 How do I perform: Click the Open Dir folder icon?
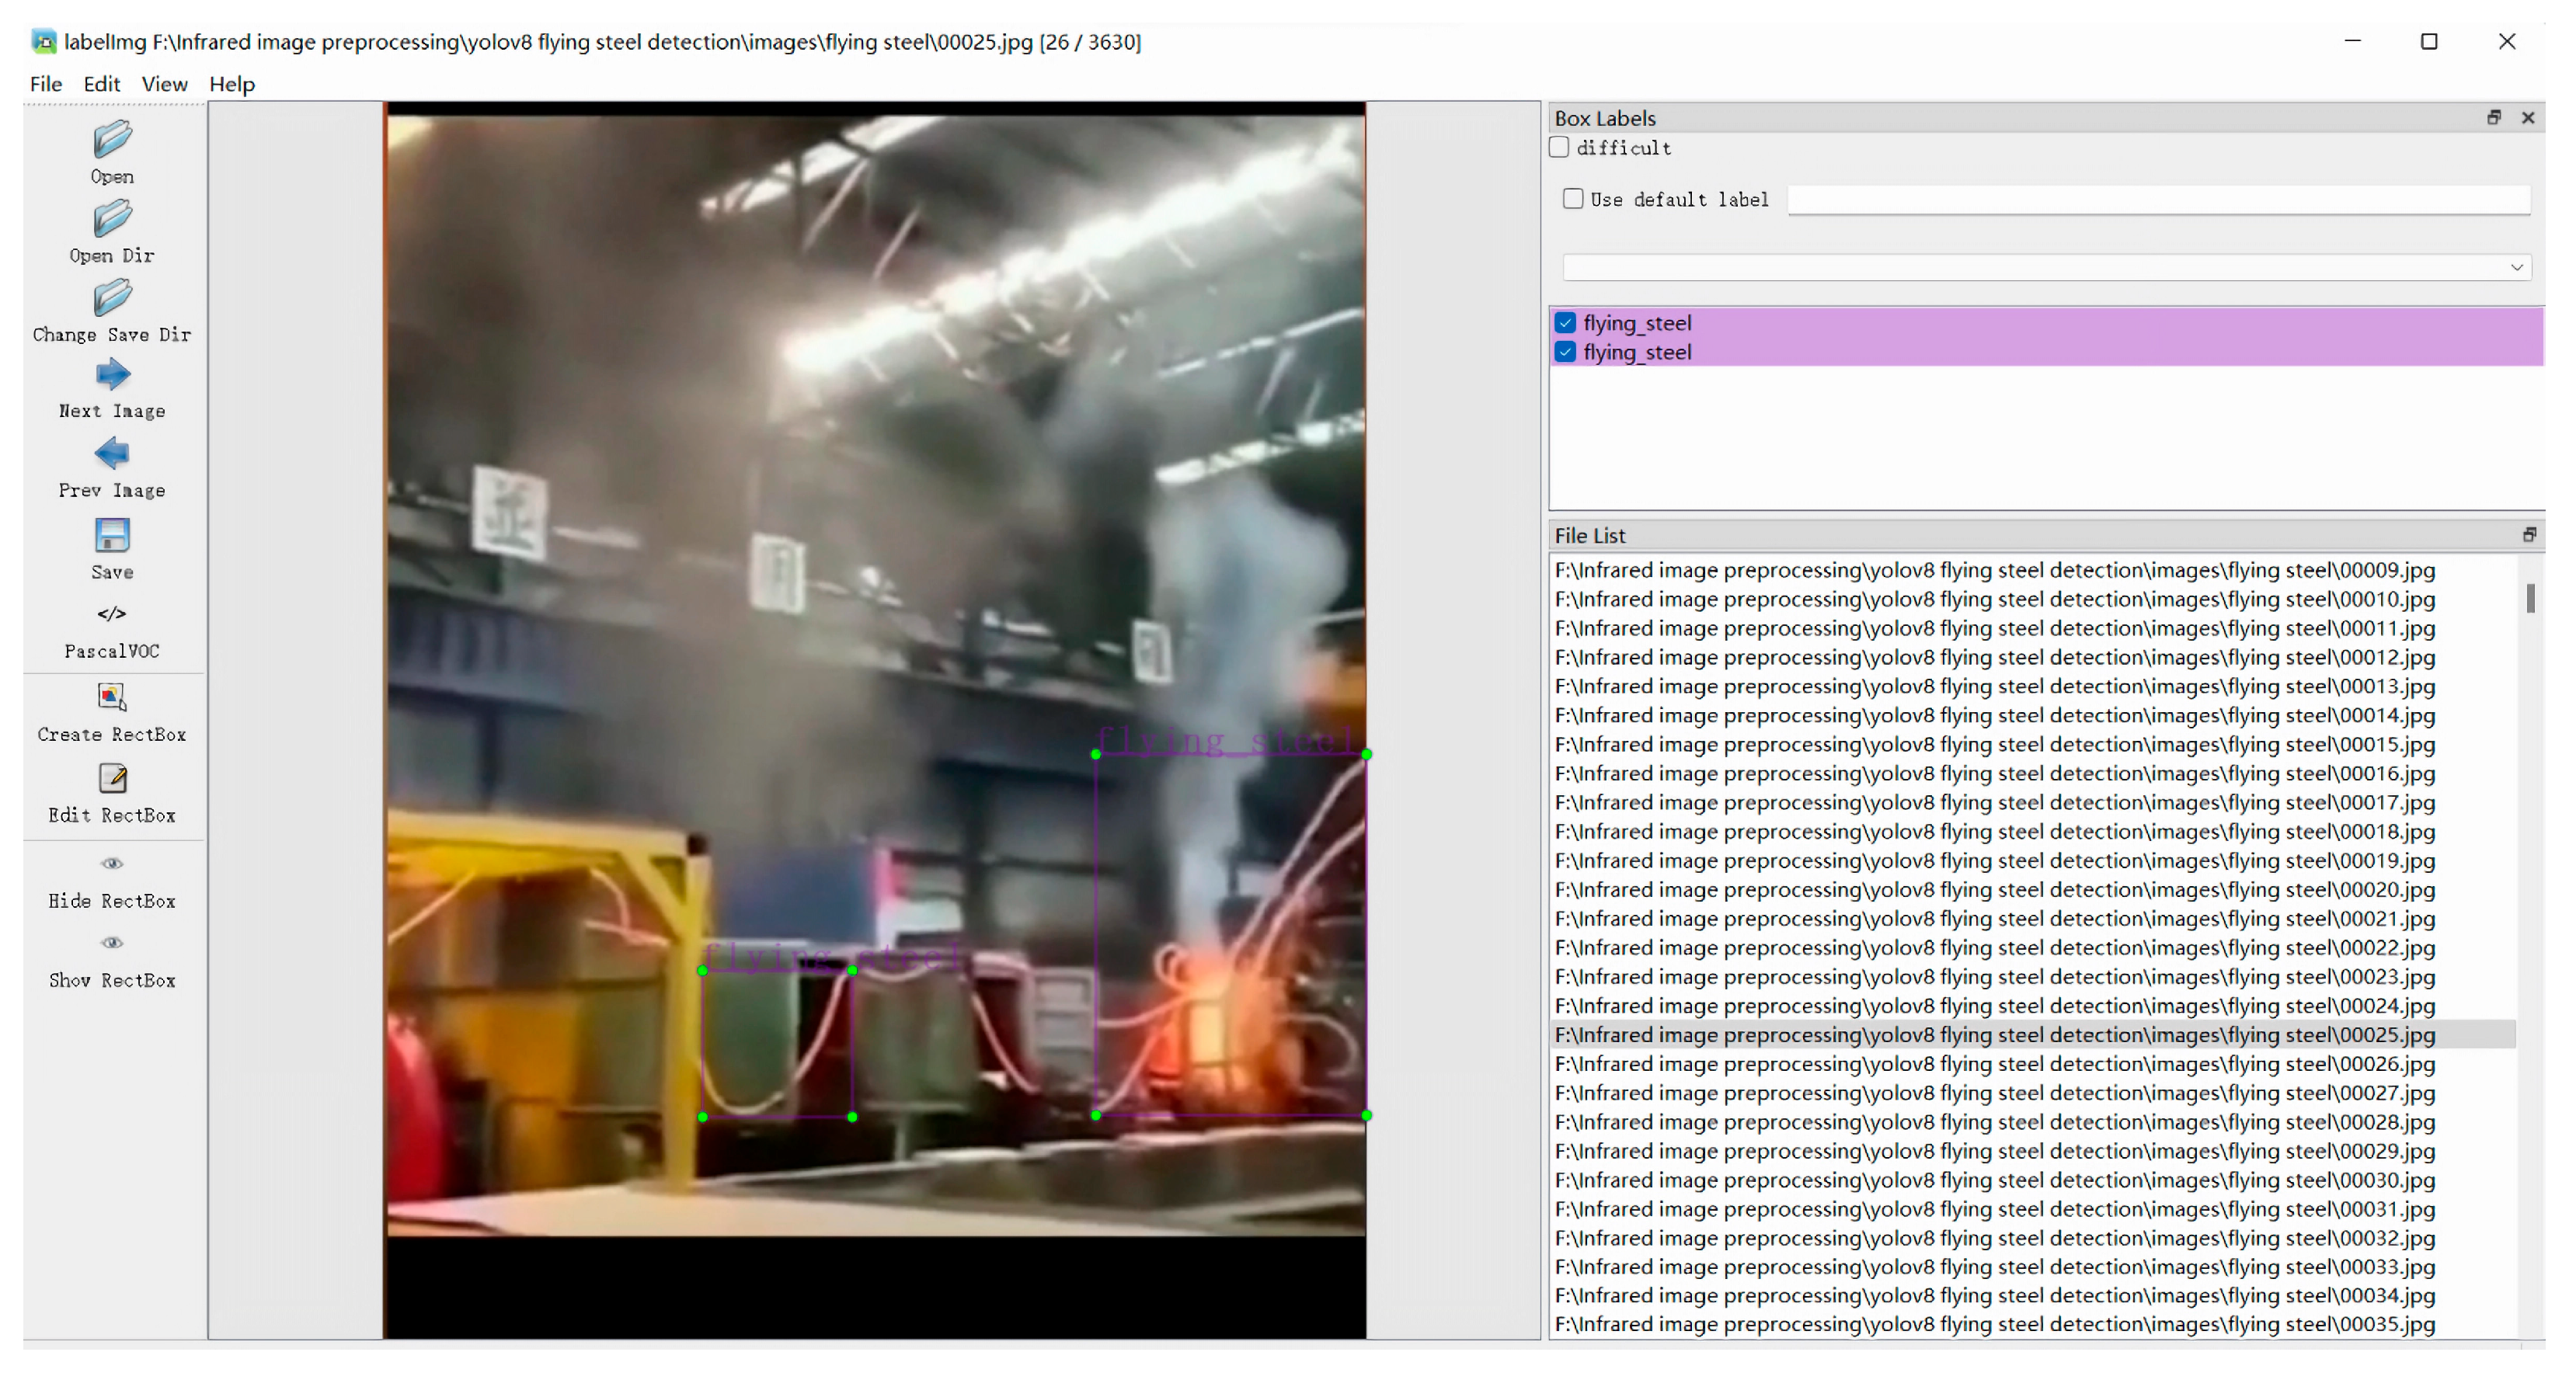point(112,219)
